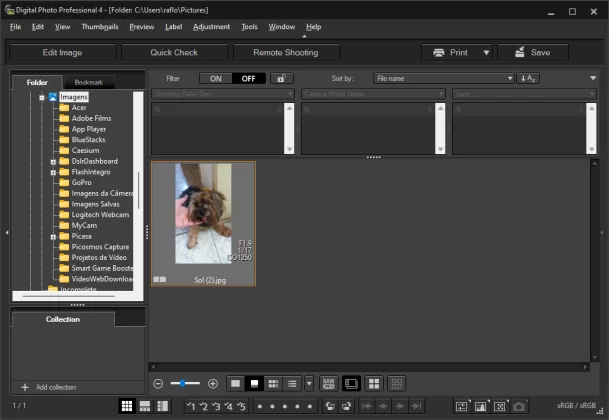
Task: Click the filter lock icon
Action: tap(282, 78)
